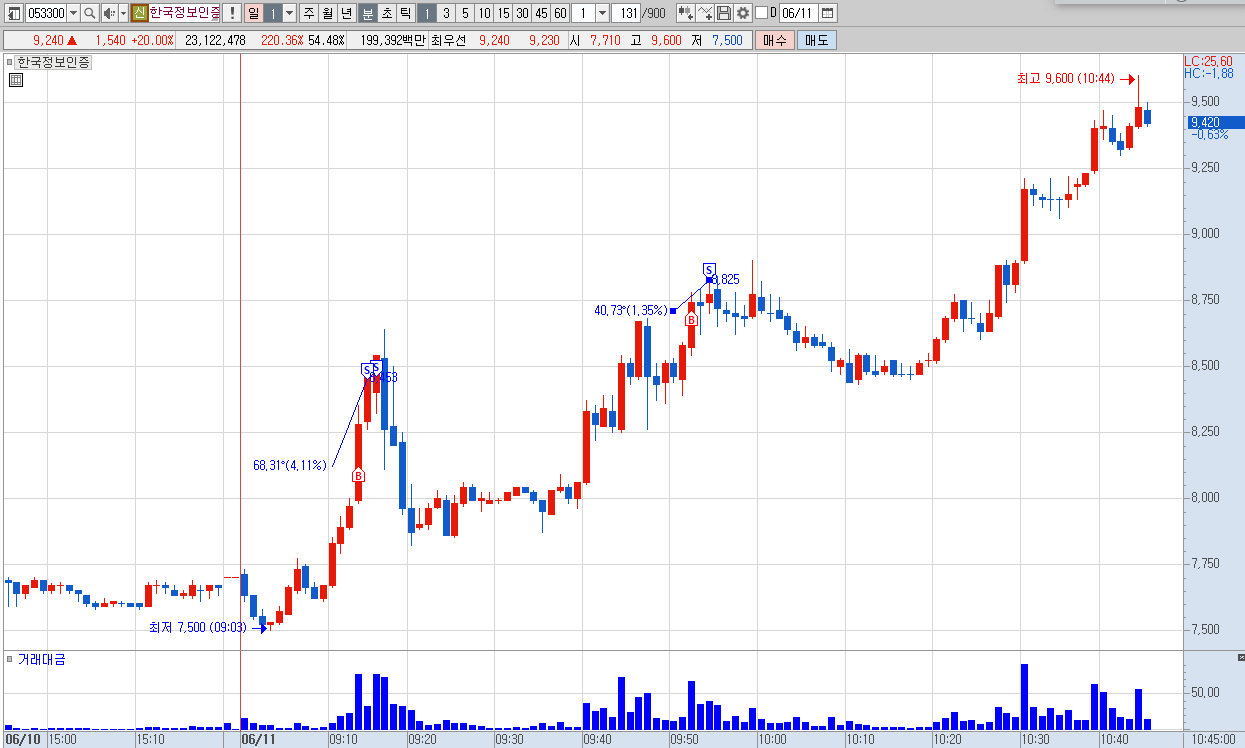Toggle the D checkbox in toolbar
Image resolution: width=1245 pixels, height=748 pixels.
click(761, 13)
